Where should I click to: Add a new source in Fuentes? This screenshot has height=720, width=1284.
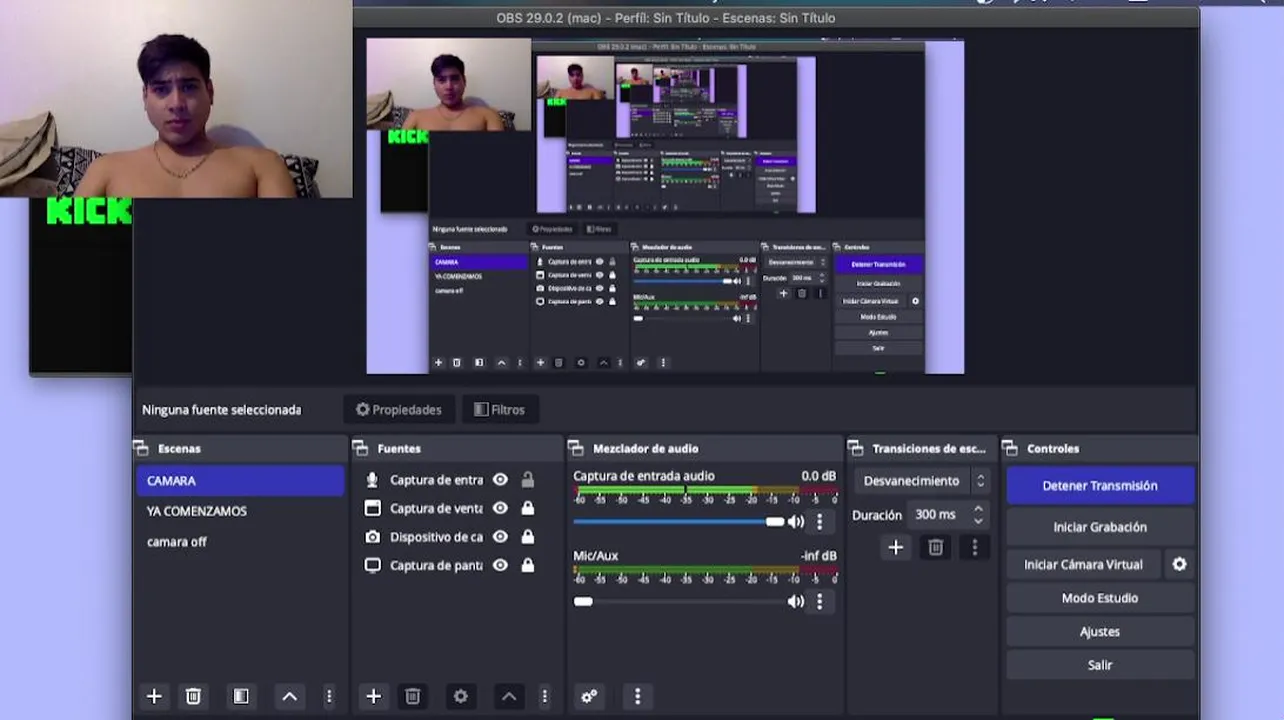373,696
